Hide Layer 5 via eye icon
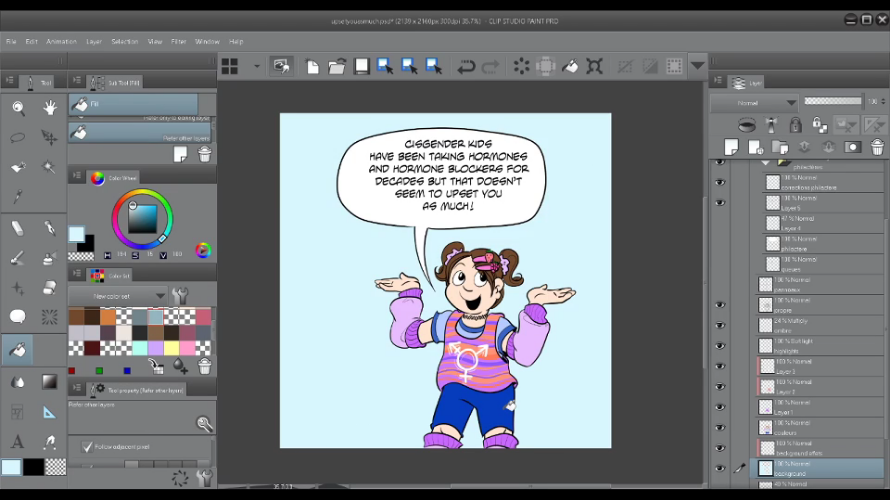 (720, 203)
